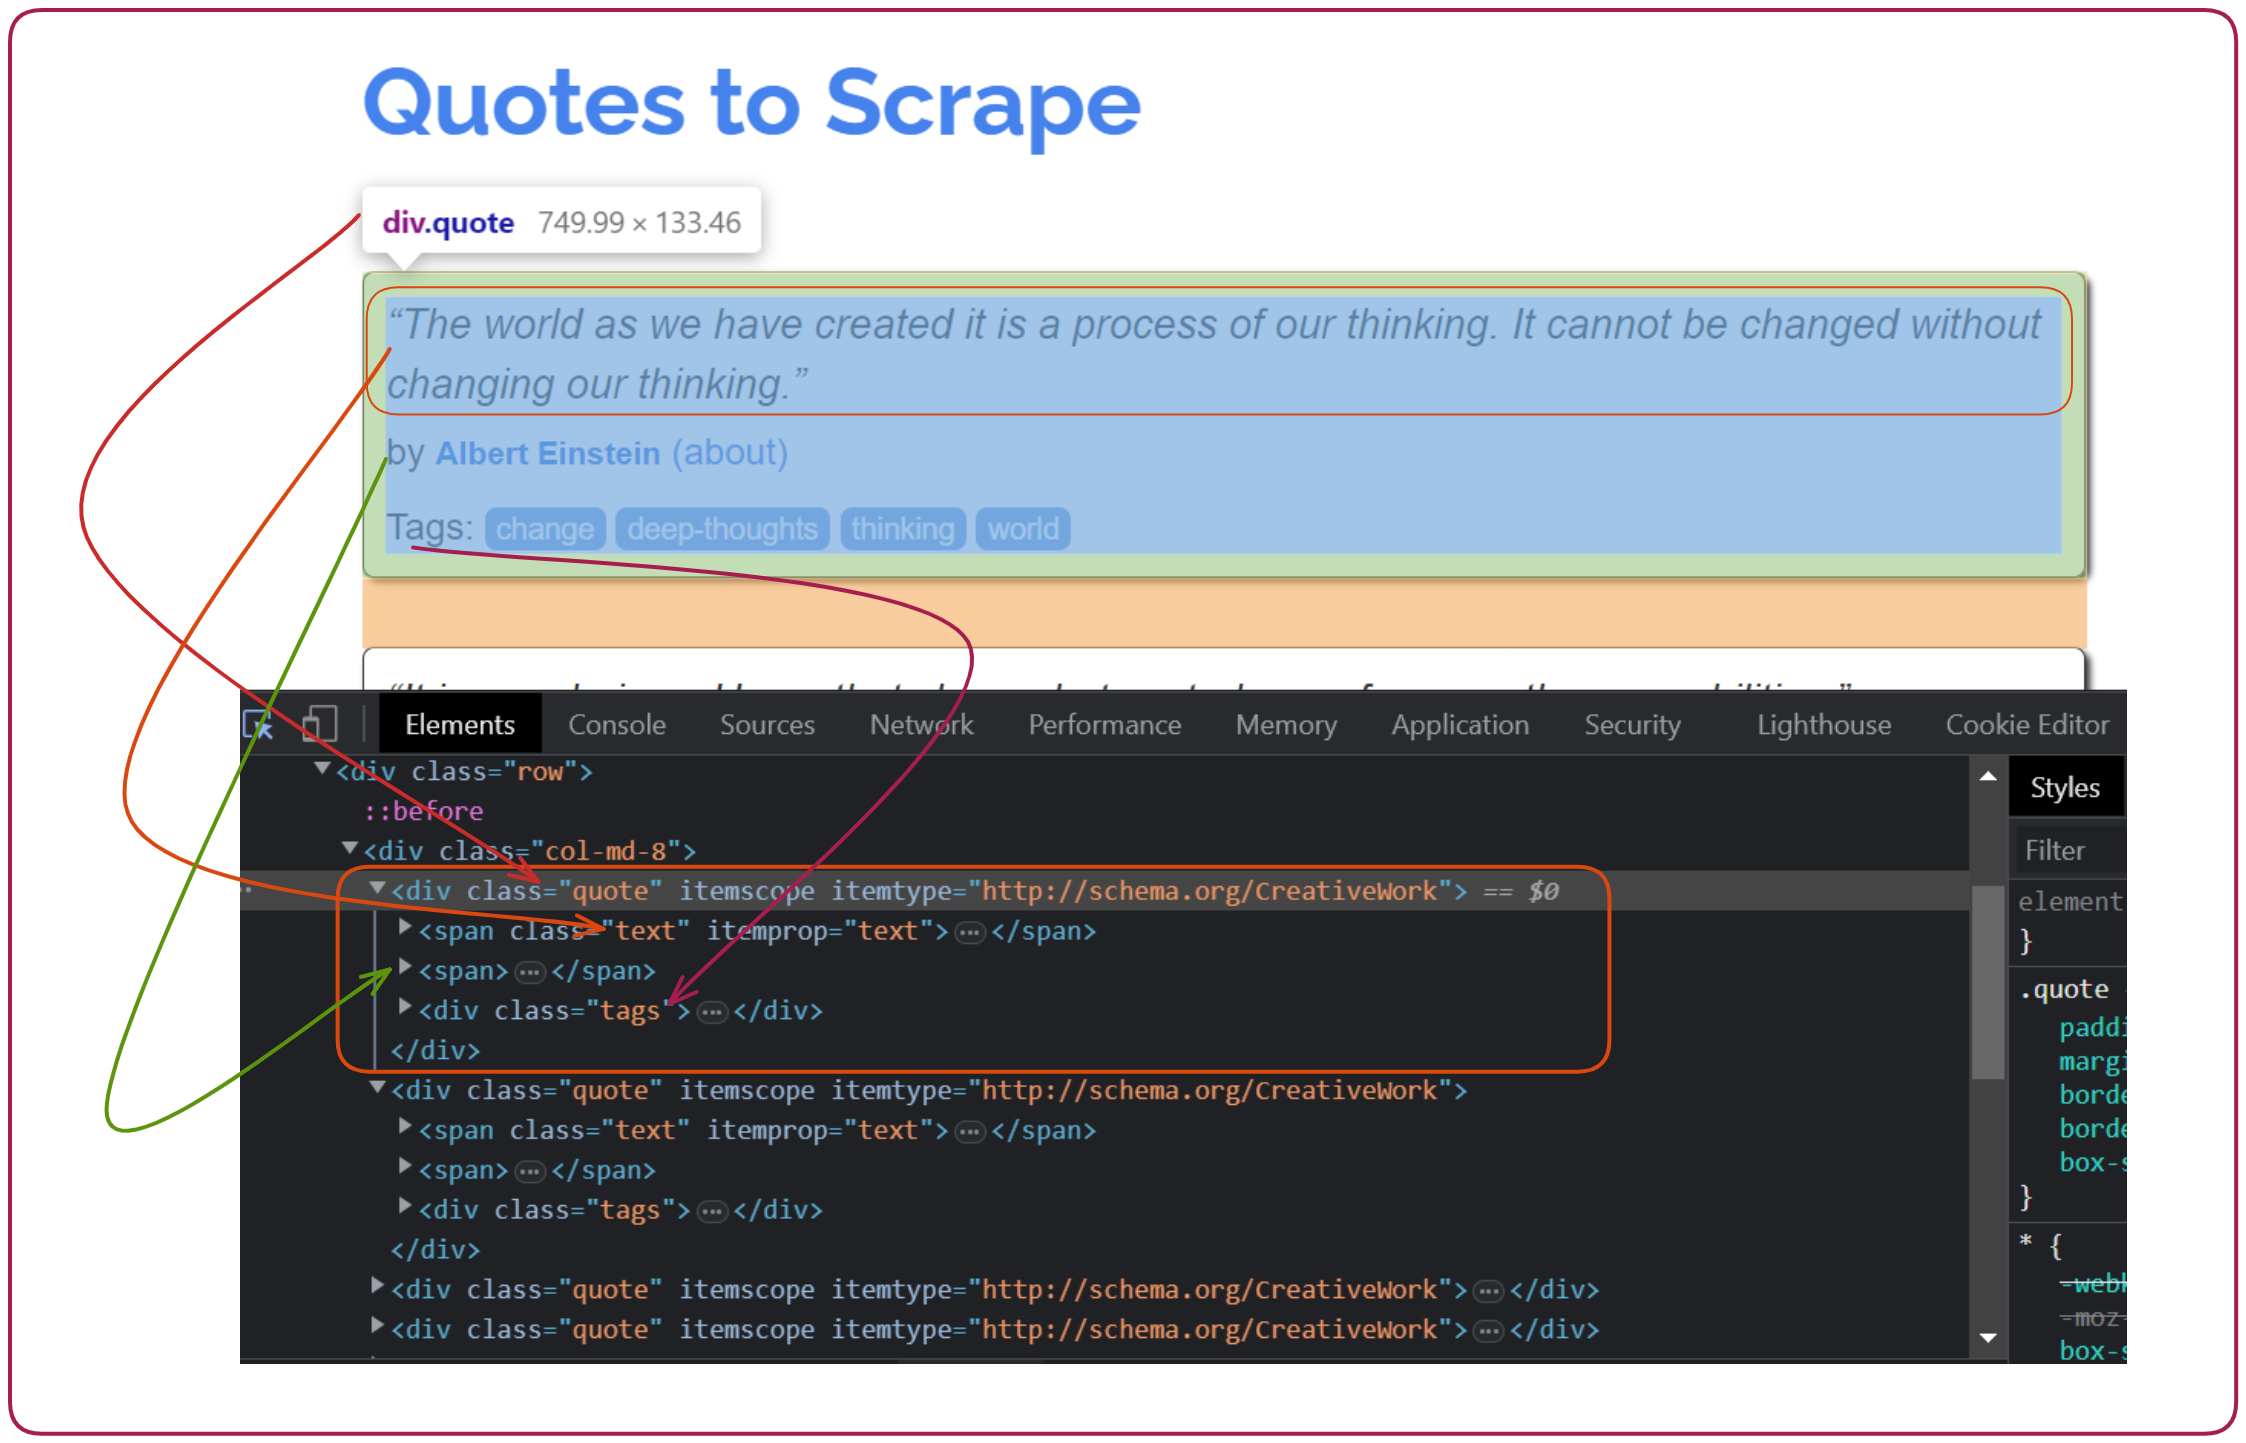Click ellipsis in second div tags

[x=712, y=1212]
